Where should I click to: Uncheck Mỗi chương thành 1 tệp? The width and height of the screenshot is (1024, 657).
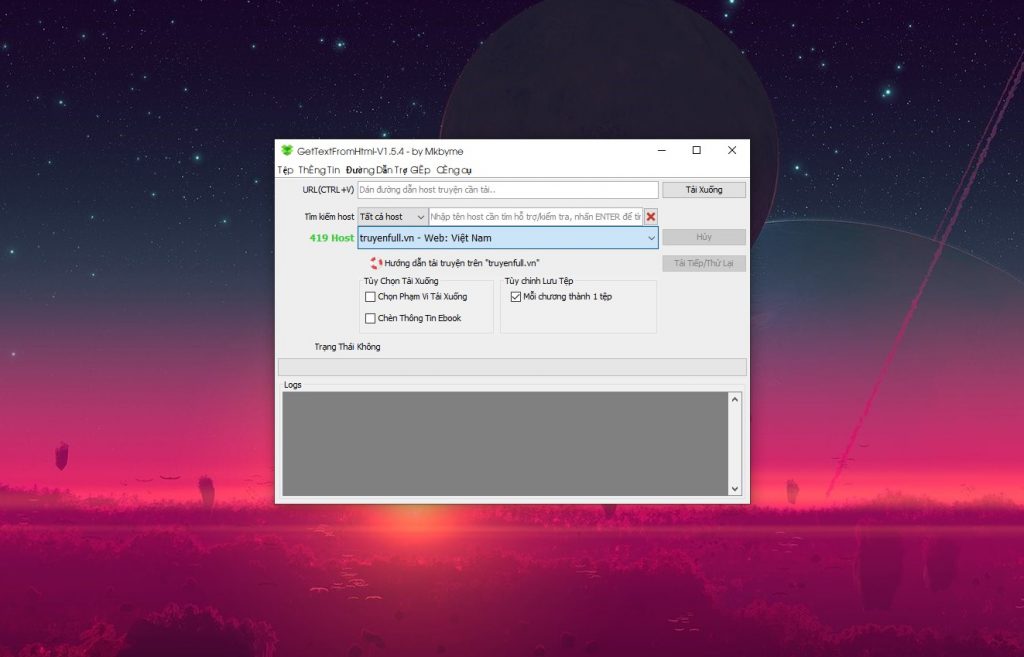tap(516, 297)
